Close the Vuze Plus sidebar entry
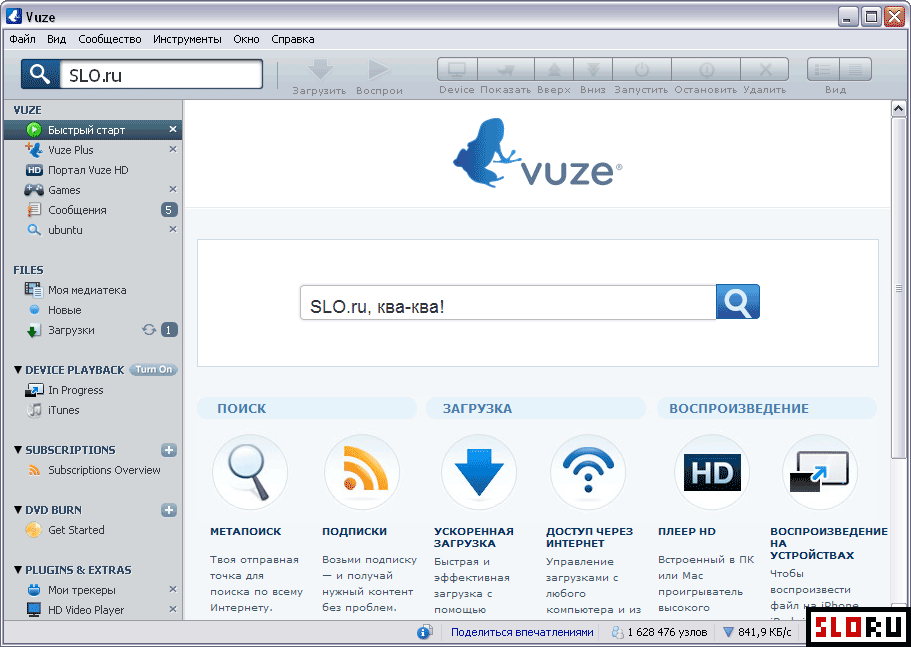911x647 pixels. coord(173,149)
